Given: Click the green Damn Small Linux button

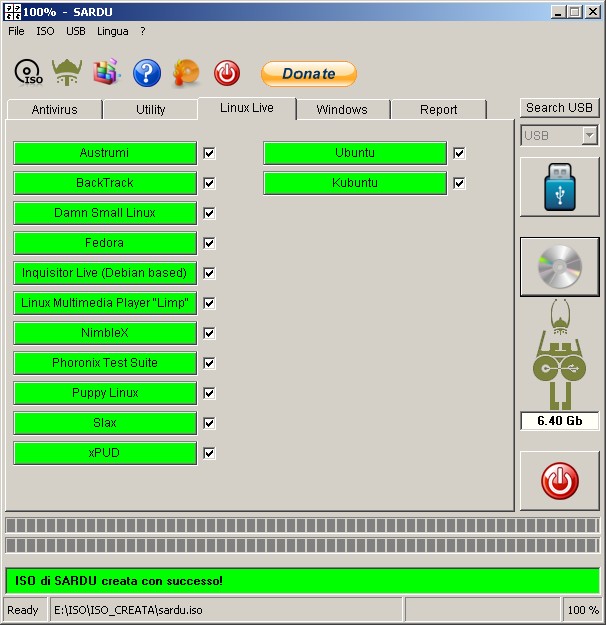Looking at the screenshot, I should click(105, 213).
